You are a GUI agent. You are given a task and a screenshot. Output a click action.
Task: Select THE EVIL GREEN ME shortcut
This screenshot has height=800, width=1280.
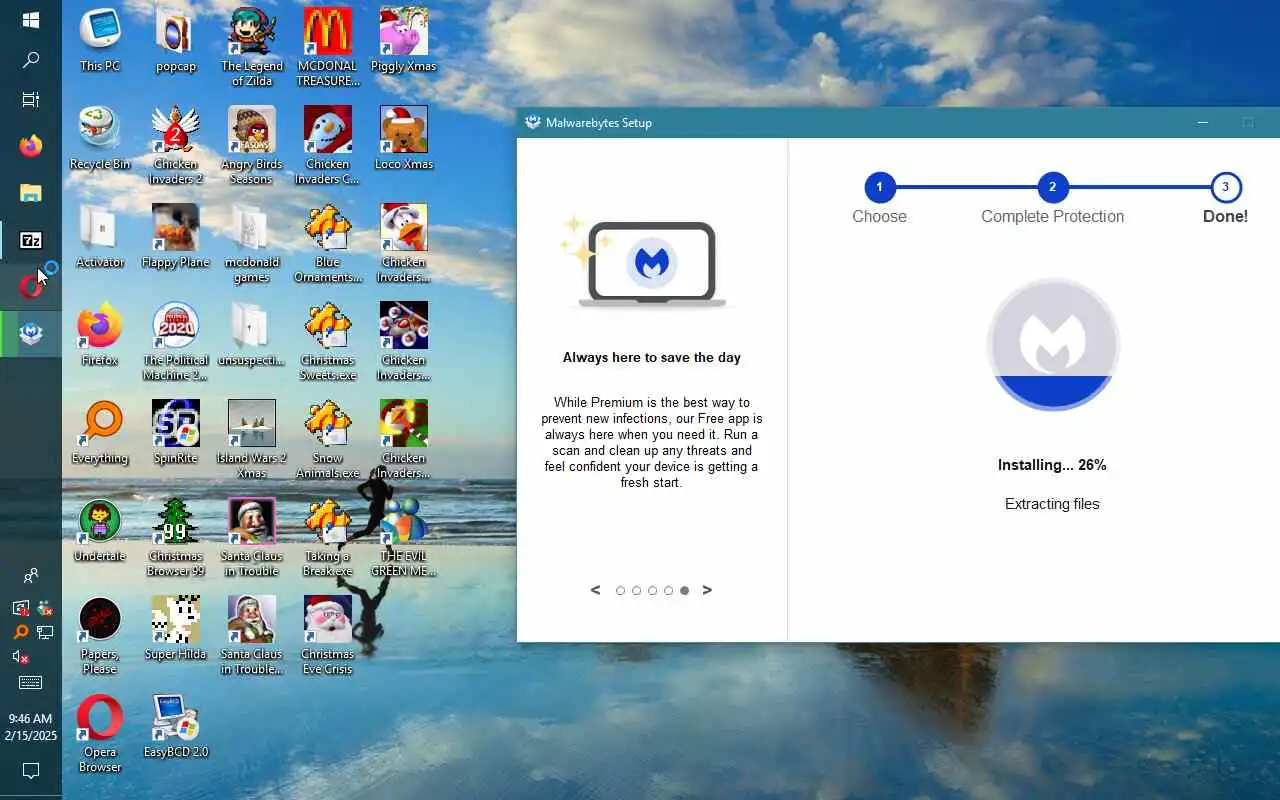click(x=404, y=538)
